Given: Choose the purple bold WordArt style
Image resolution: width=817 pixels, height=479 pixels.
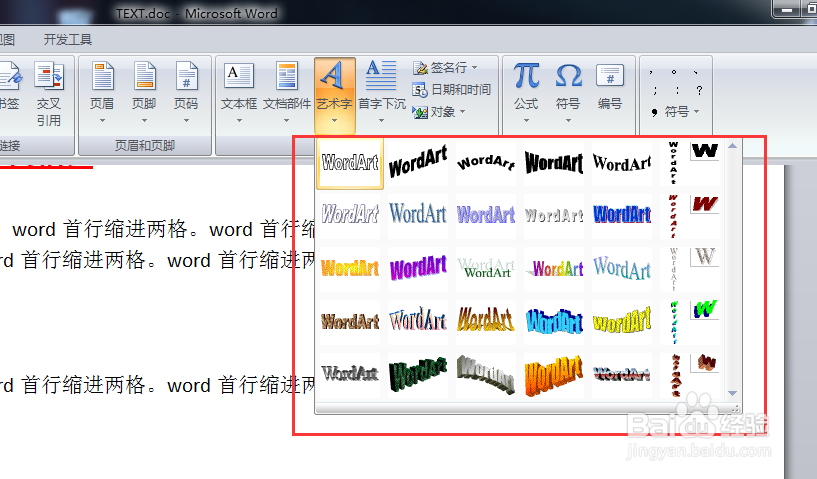Looking at the screenshot, I should tap(418, 268).
